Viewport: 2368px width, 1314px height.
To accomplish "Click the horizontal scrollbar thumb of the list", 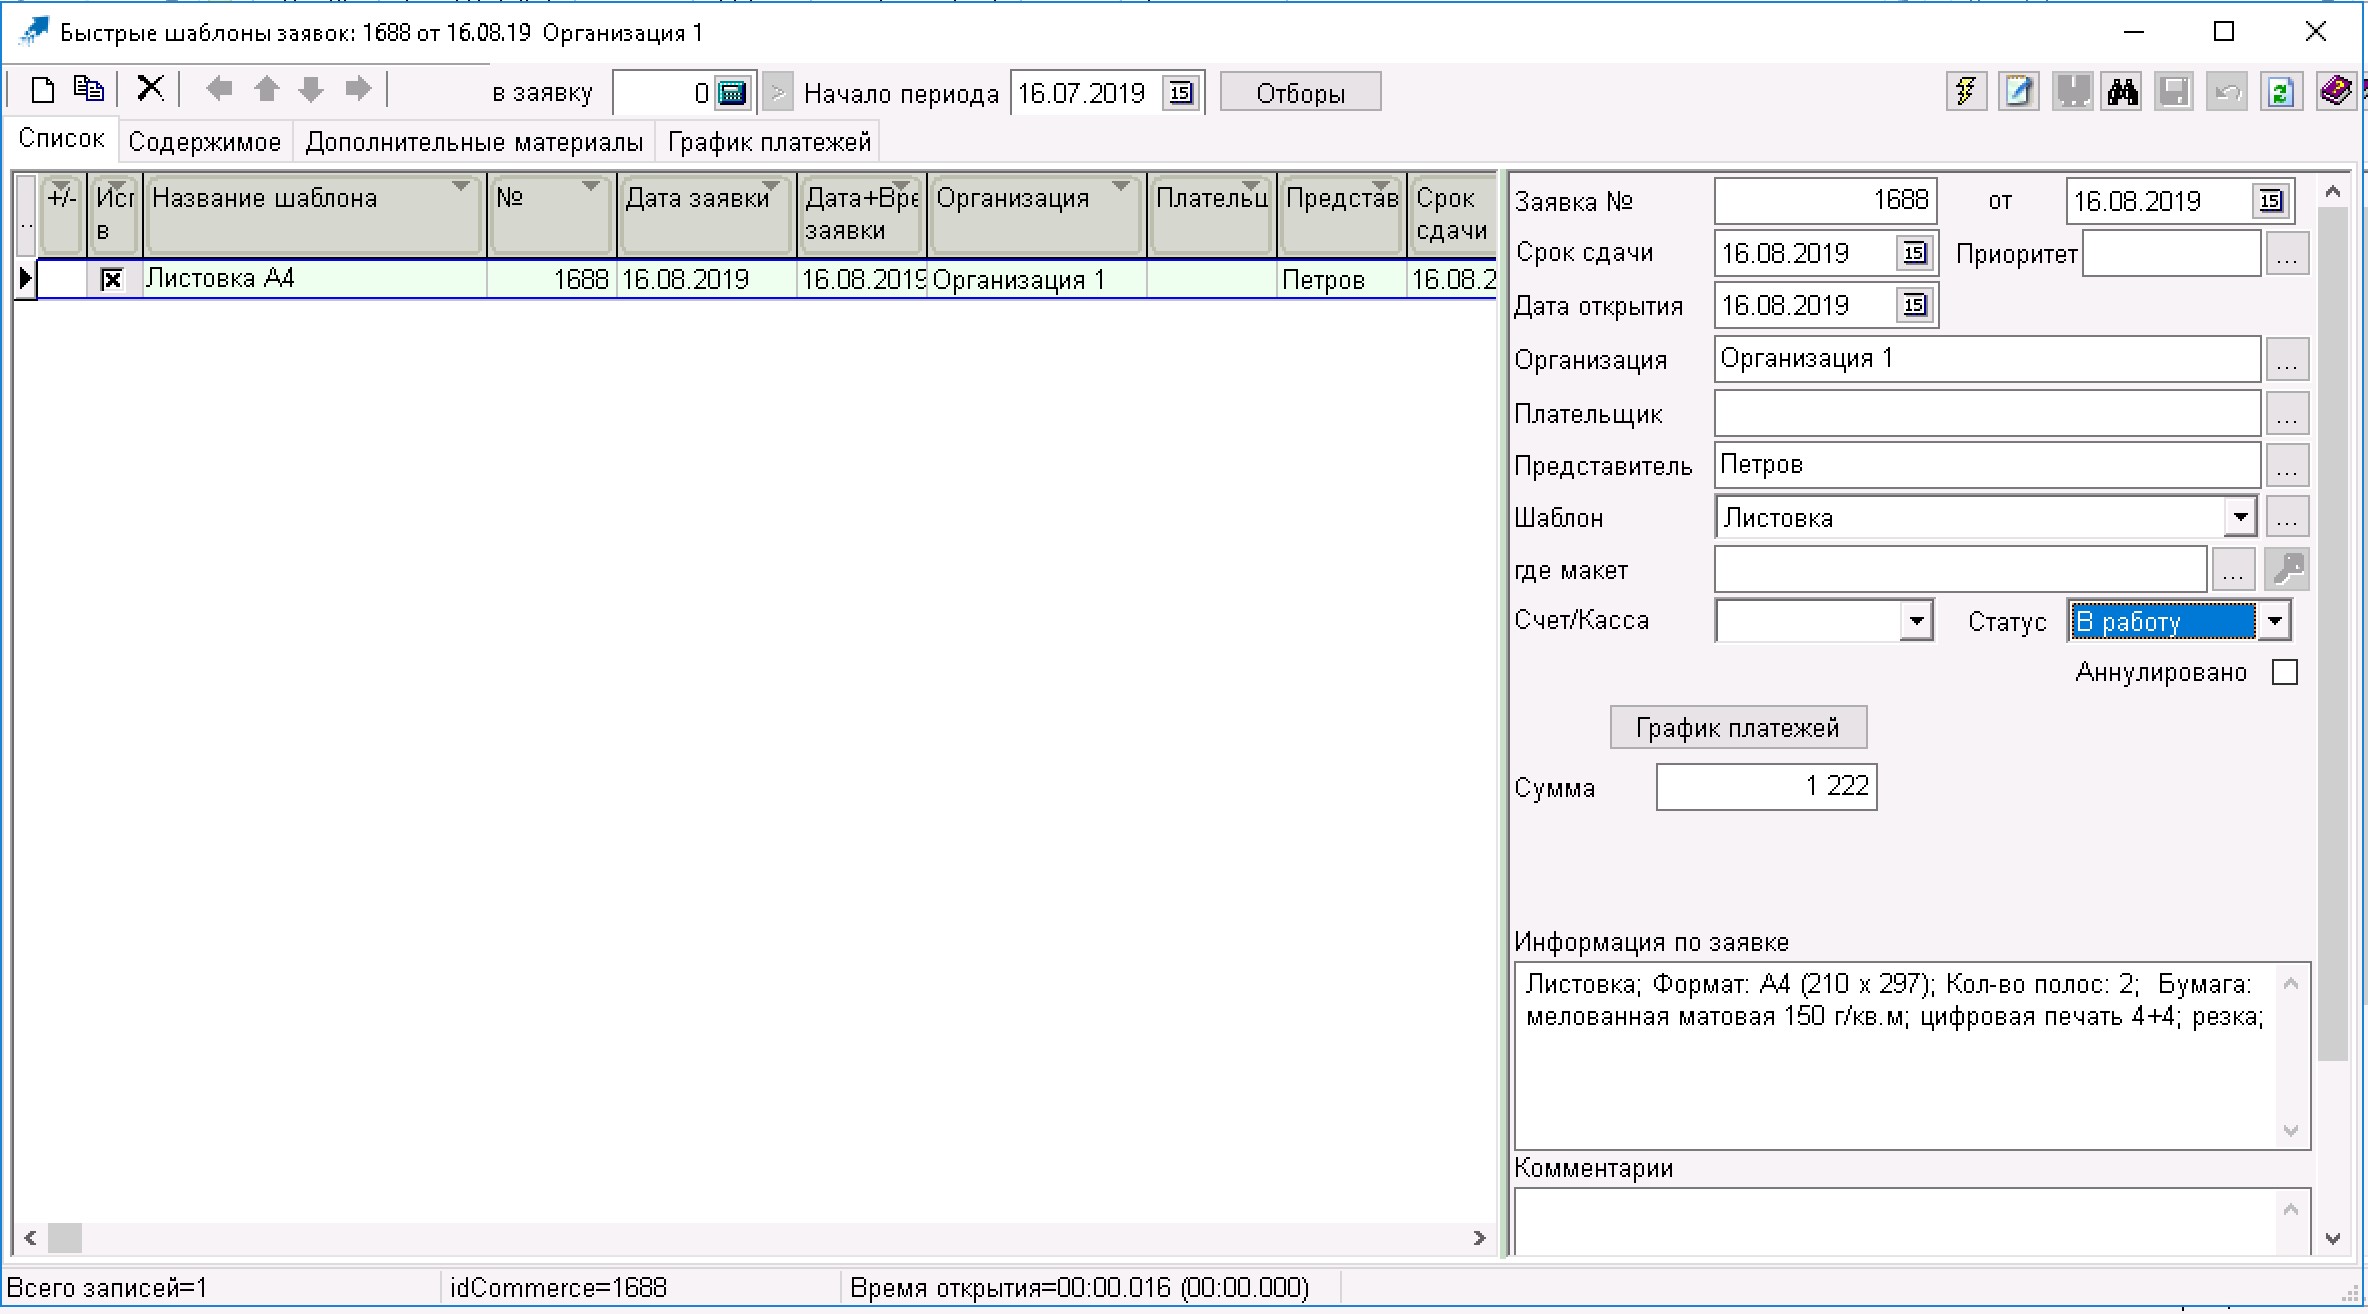I will pyautogui.click(x=65, y=1238).
